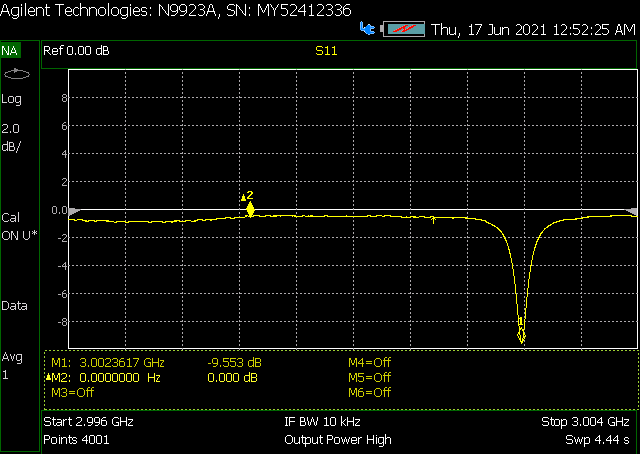Toggle the Cal ON U* status
The image size is (640, 454).
[19, 226]
